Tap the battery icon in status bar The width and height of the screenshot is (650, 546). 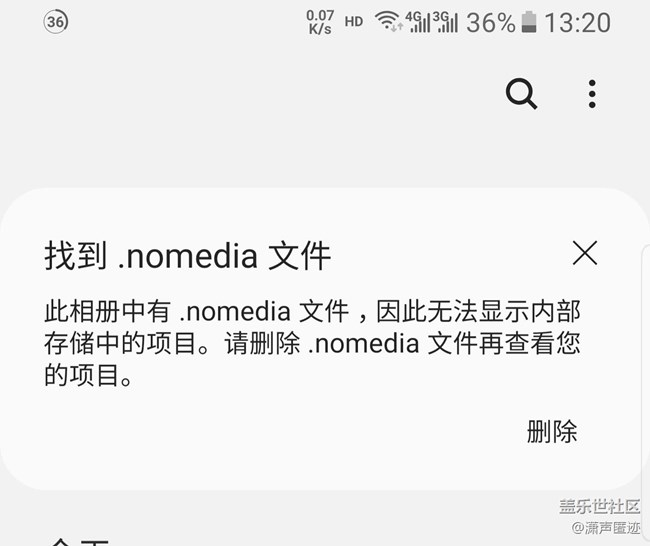pos(529,22)
